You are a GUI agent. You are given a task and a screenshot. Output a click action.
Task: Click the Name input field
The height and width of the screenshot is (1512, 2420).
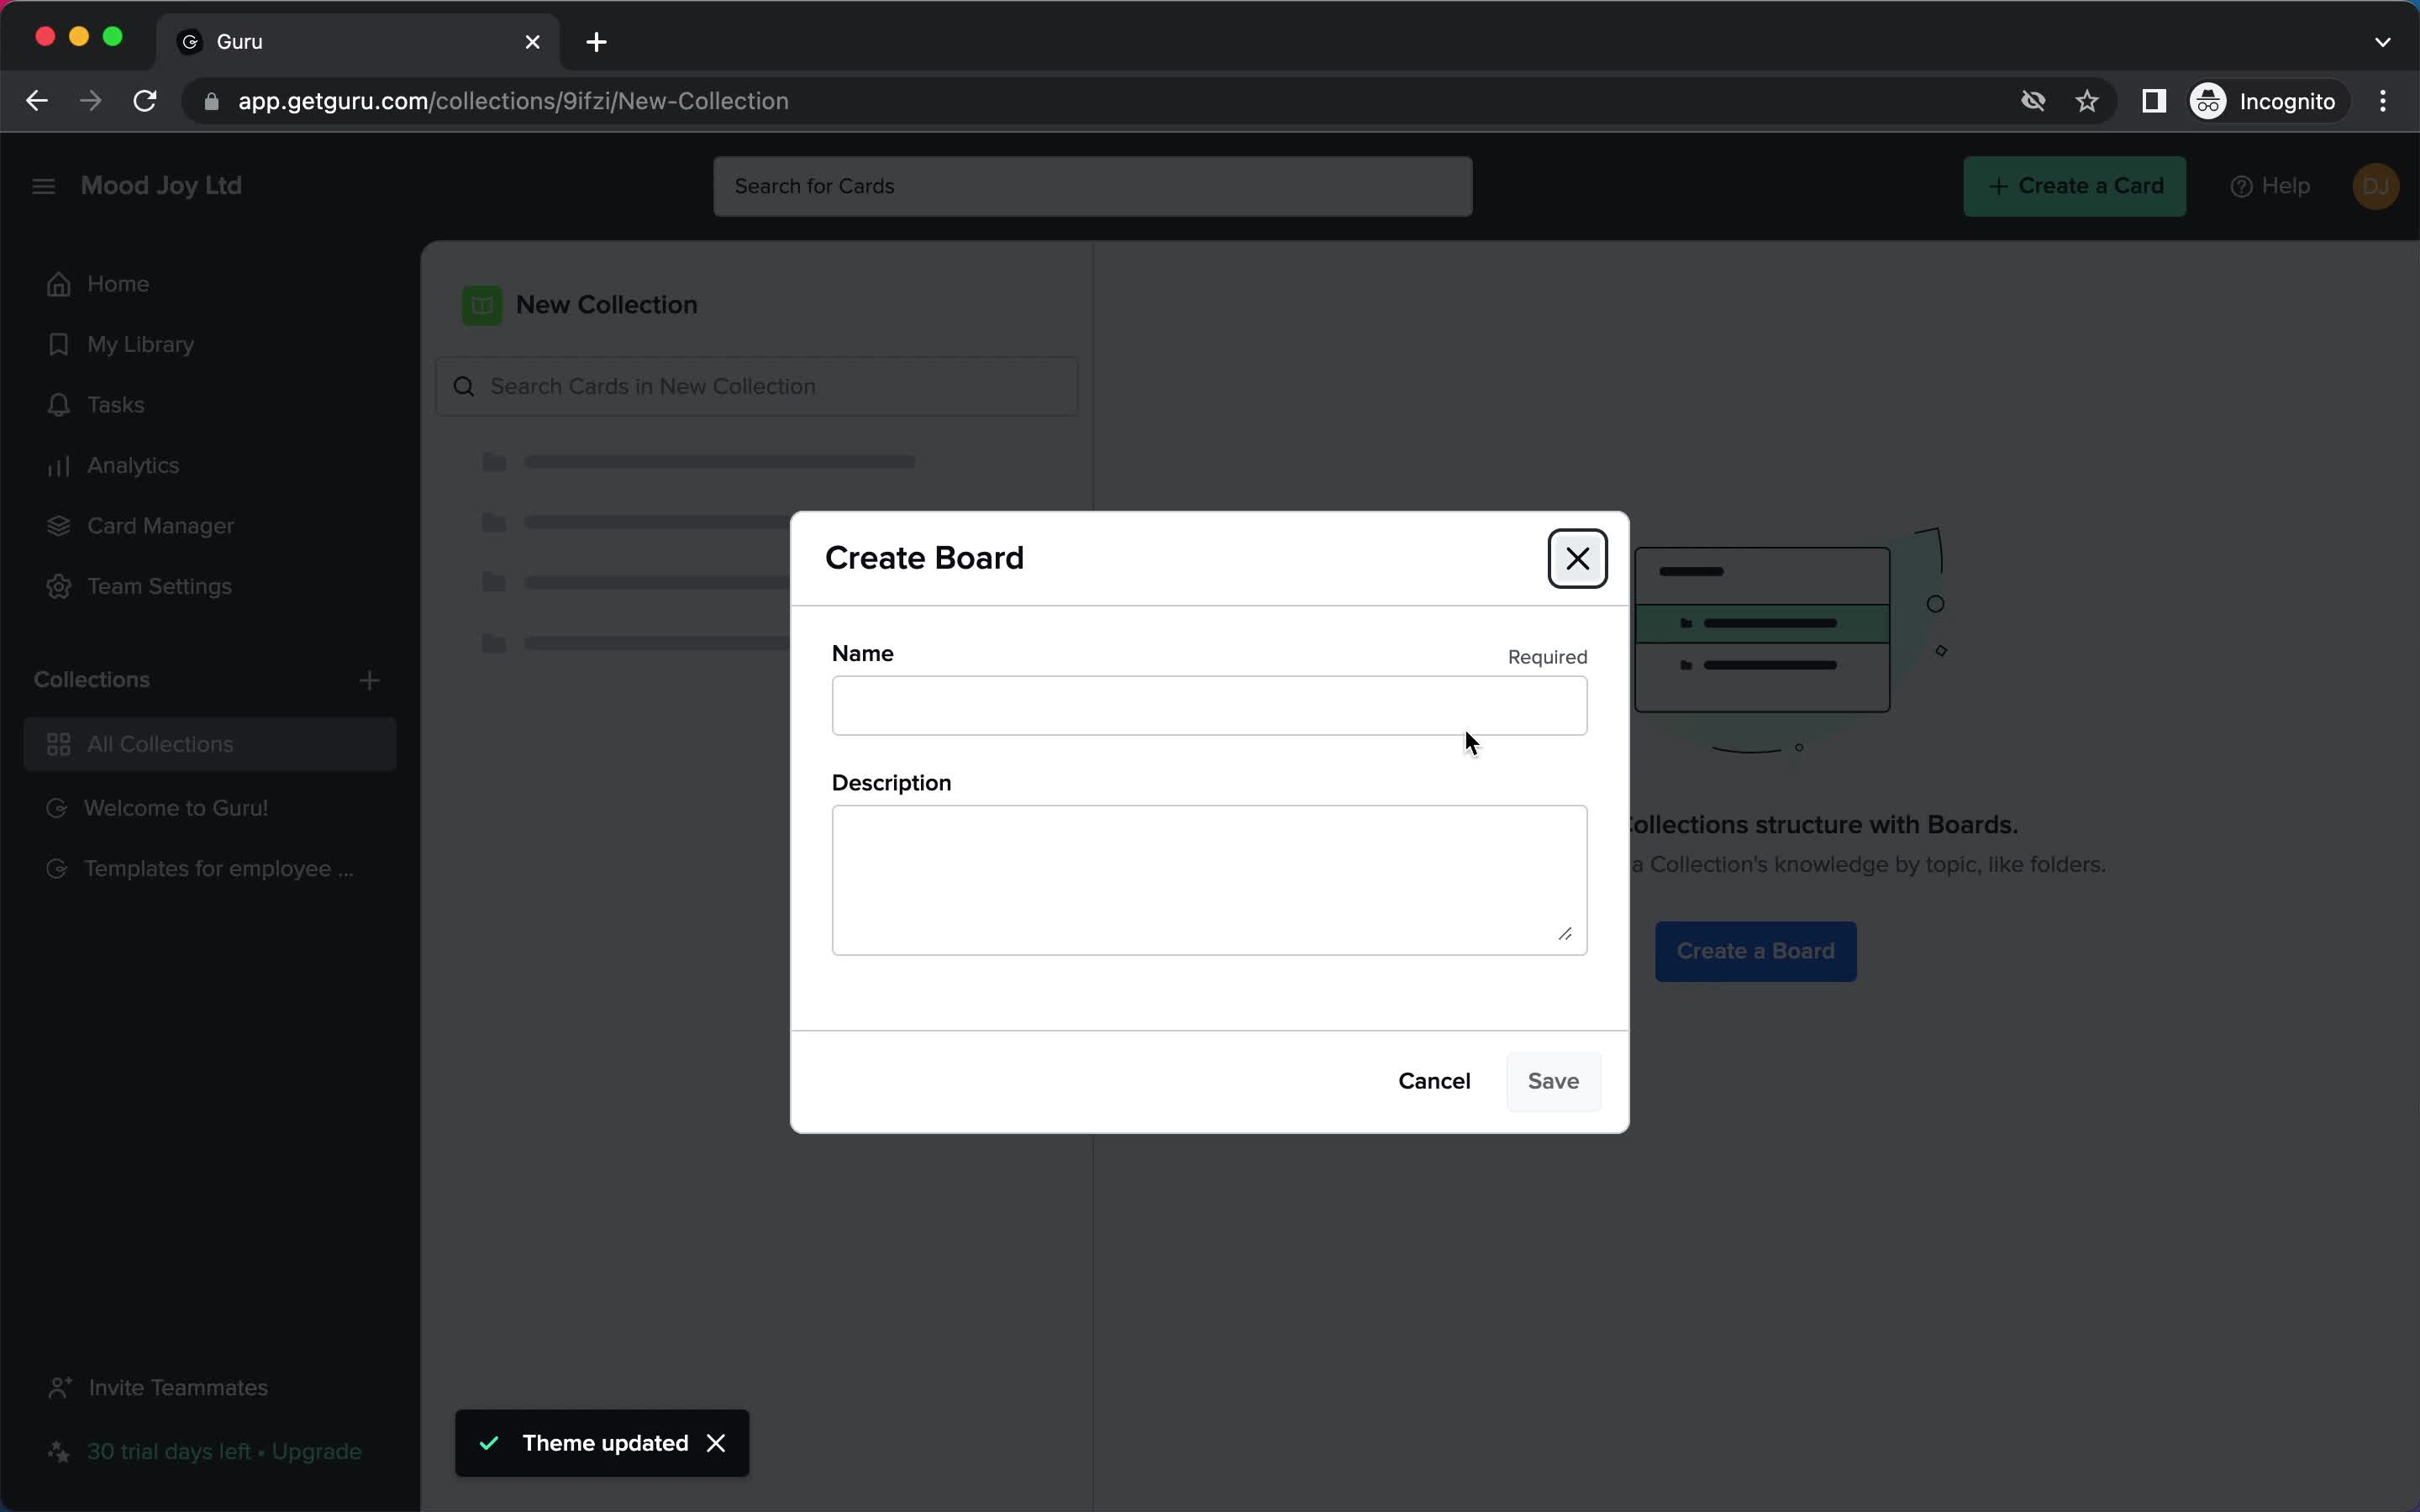pos(1209,706)
